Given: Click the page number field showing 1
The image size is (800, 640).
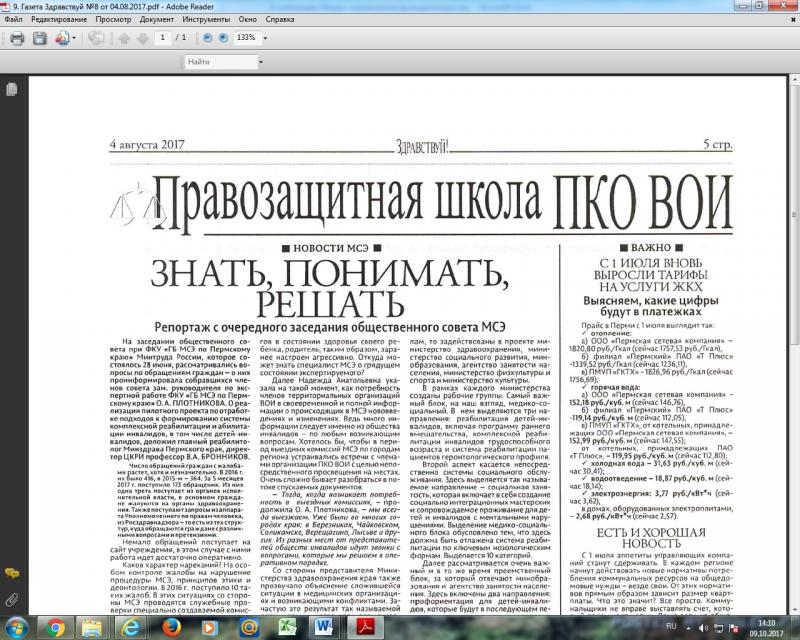Looking at the screenshot, I should 163,38.
